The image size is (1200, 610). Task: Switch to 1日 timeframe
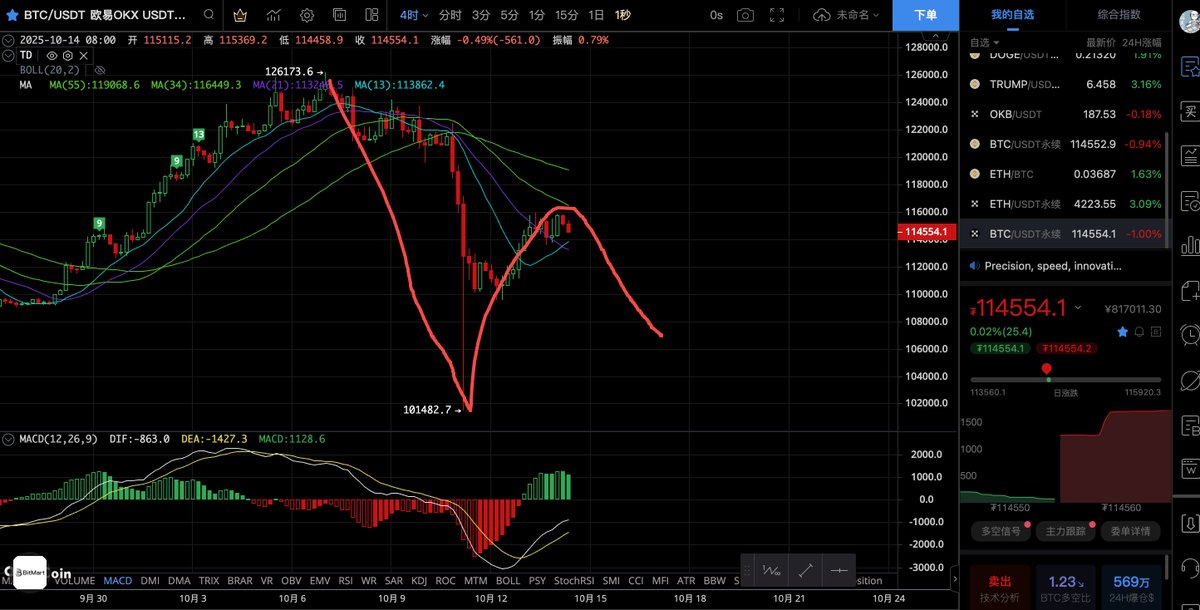coord(596,15)
